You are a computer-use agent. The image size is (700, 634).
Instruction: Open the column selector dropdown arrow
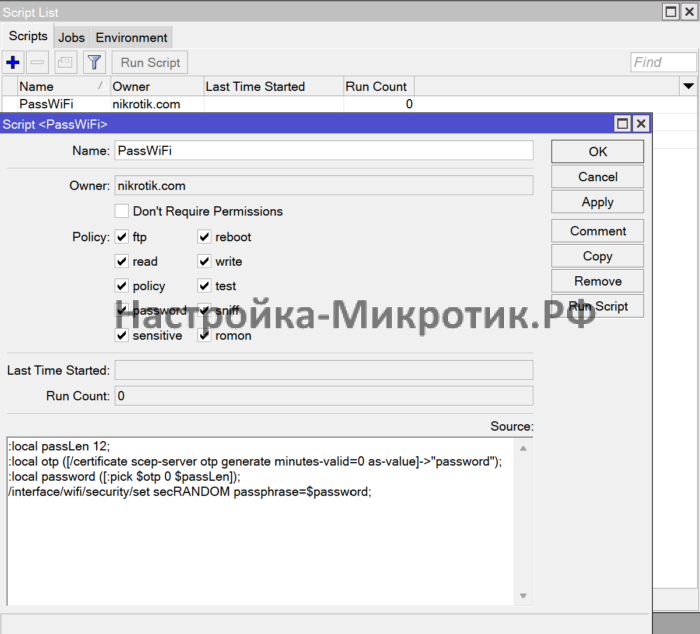[x=688, y=86]
